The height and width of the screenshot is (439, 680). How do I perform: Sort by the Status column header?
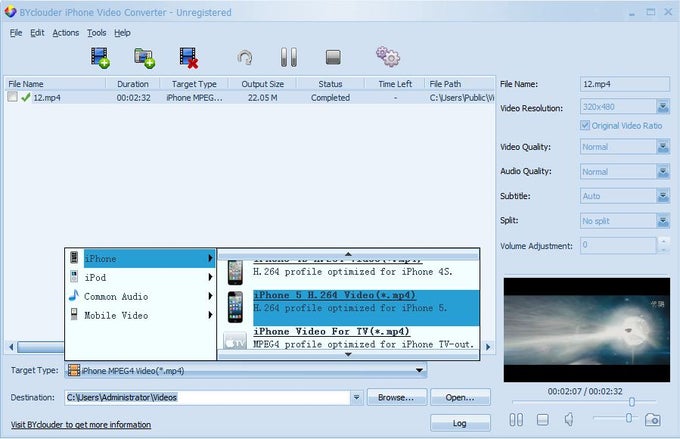pos(330,84)
